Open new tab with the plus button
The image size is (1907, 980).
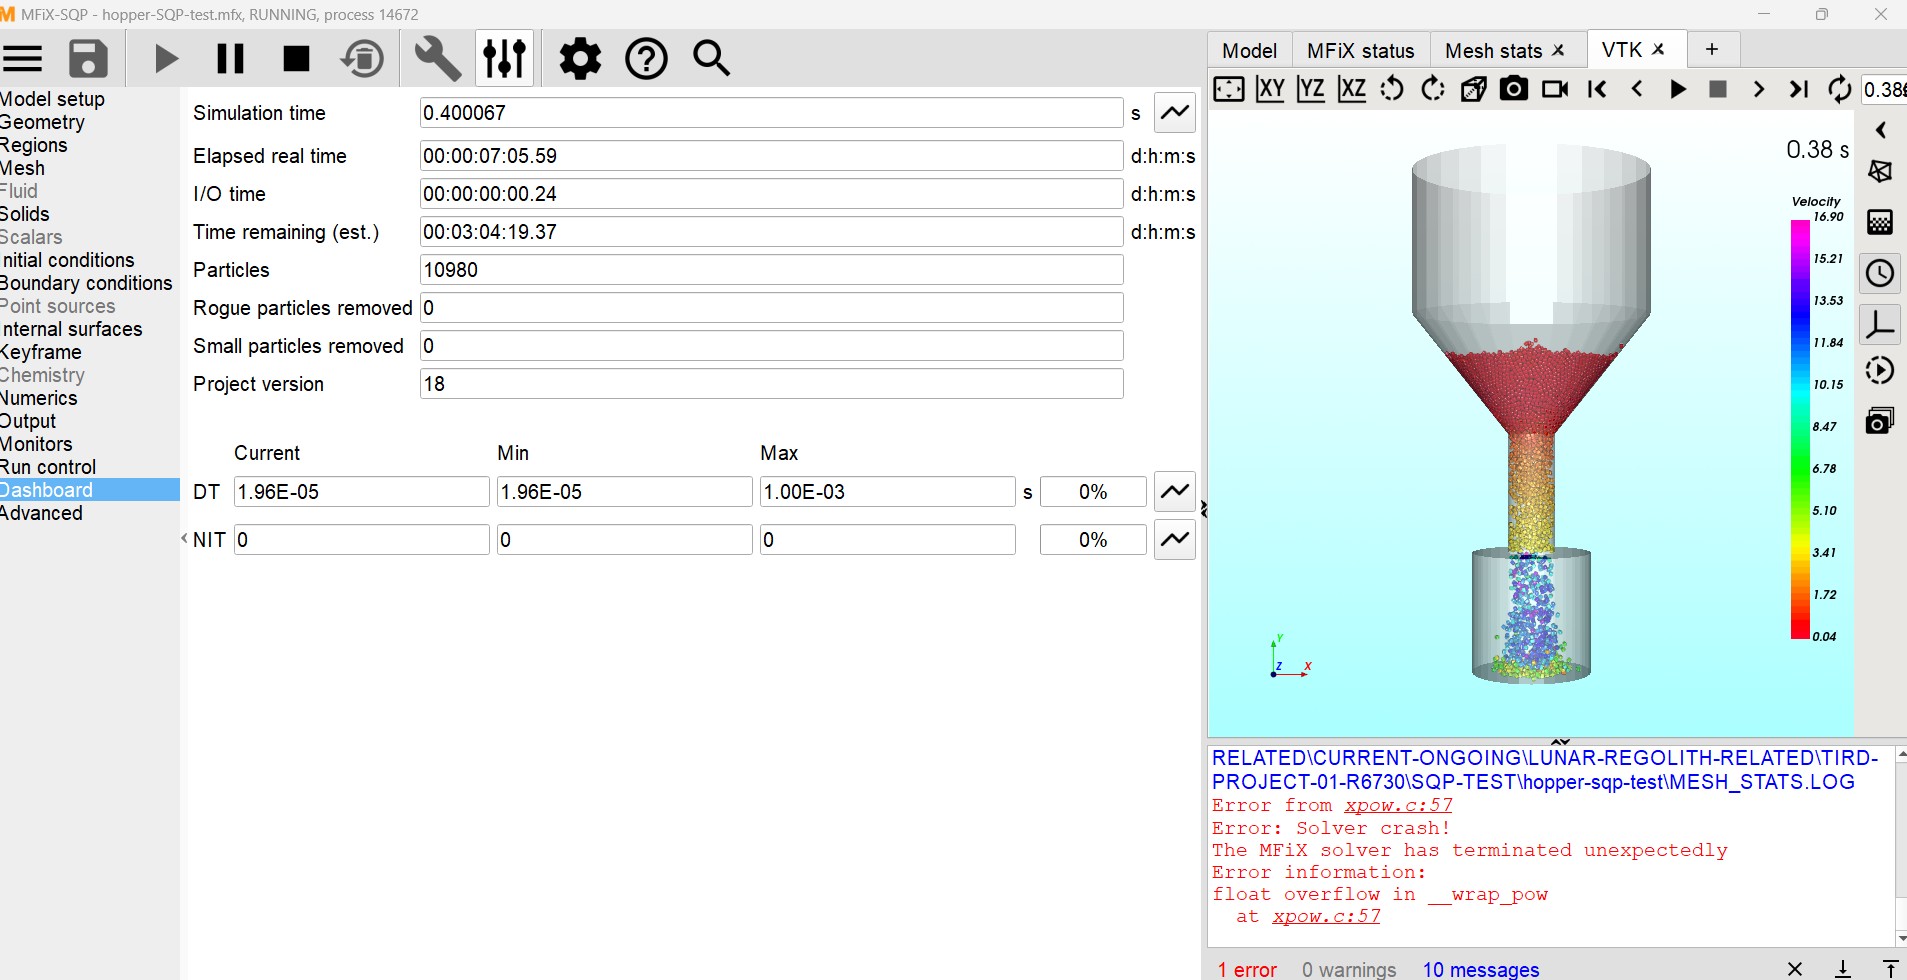[x=1712, y=49]
